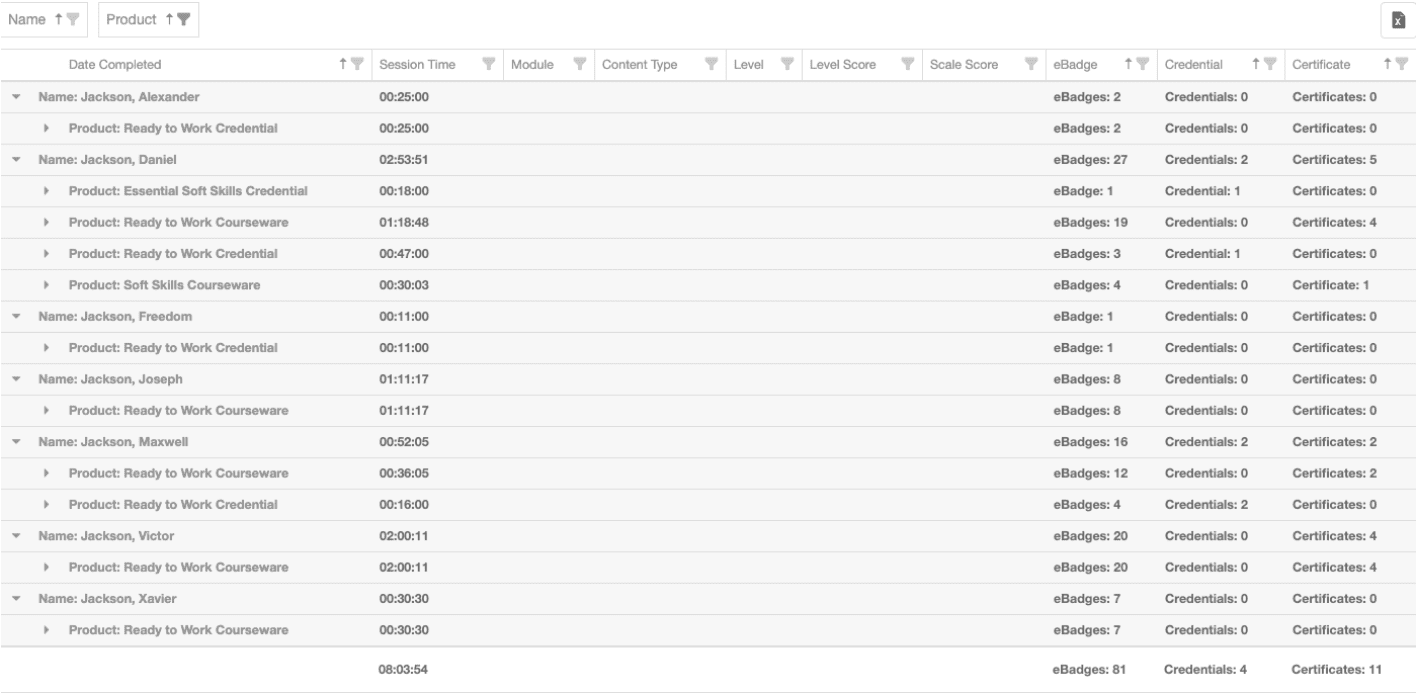
Task: Collapse the Jackson, Maxwell group
Action: click(x=17, y=442)
